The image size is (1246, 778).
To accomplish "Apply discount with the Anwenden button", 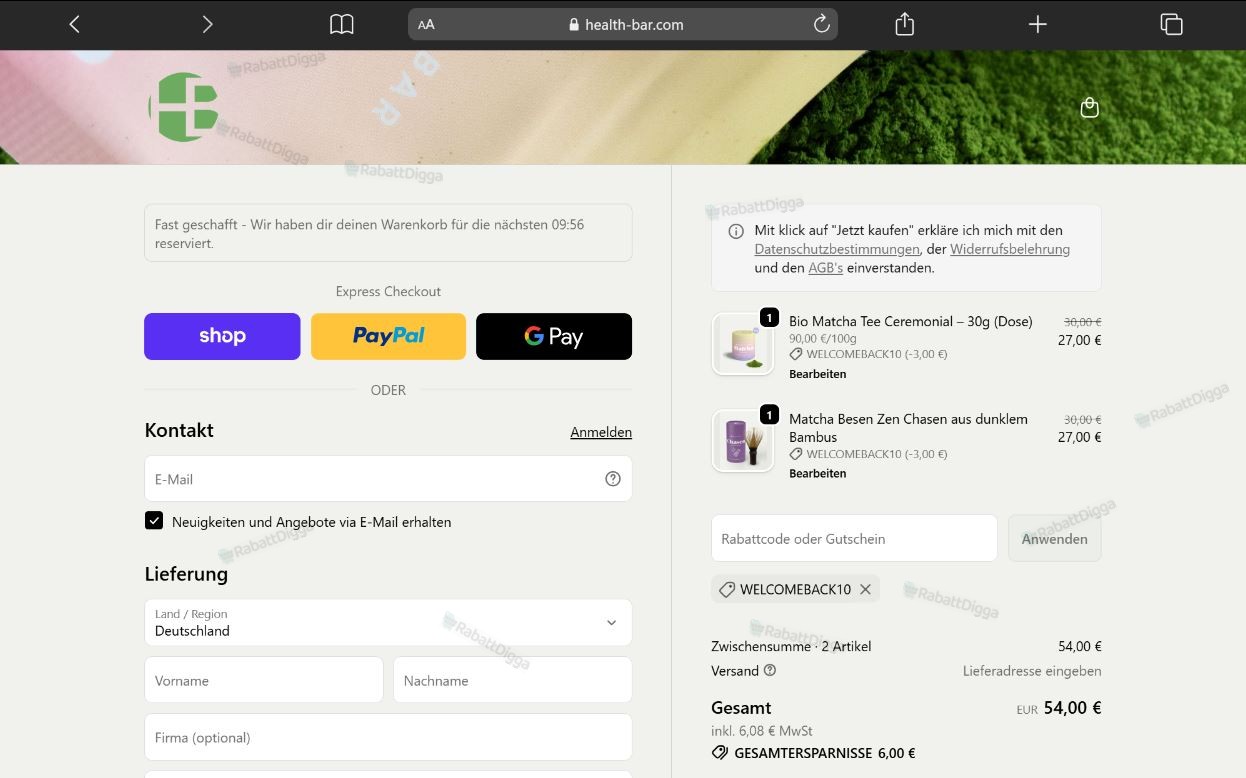I will tap(1054, 539).
